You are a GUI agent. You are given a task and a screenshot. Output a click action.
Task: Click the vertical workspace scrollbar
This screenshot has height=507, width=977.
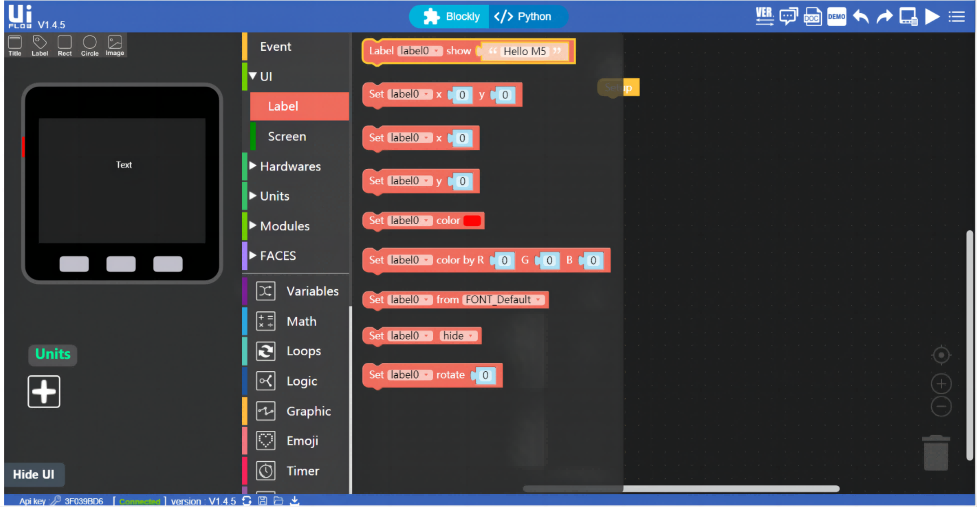pyautogui.click(x=970, y=346)
